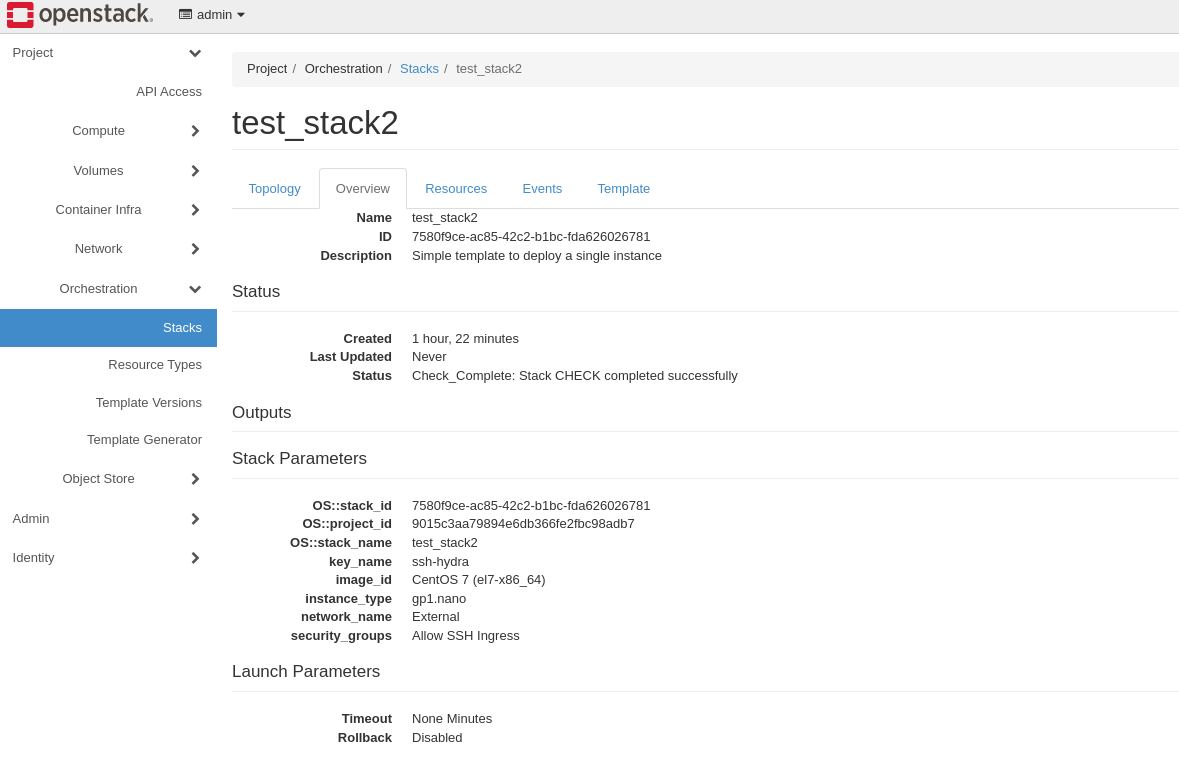Expand the Object Store section

pos(195,479)
